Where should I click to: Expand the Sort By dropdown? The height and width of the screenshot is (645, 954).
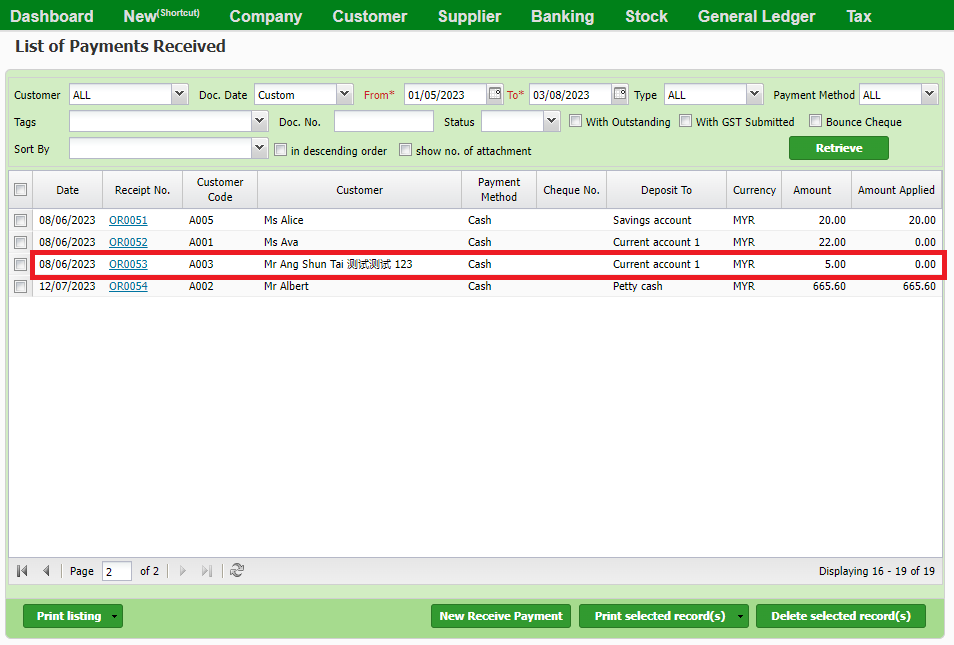pyautogui.click(x=259, y=148)
